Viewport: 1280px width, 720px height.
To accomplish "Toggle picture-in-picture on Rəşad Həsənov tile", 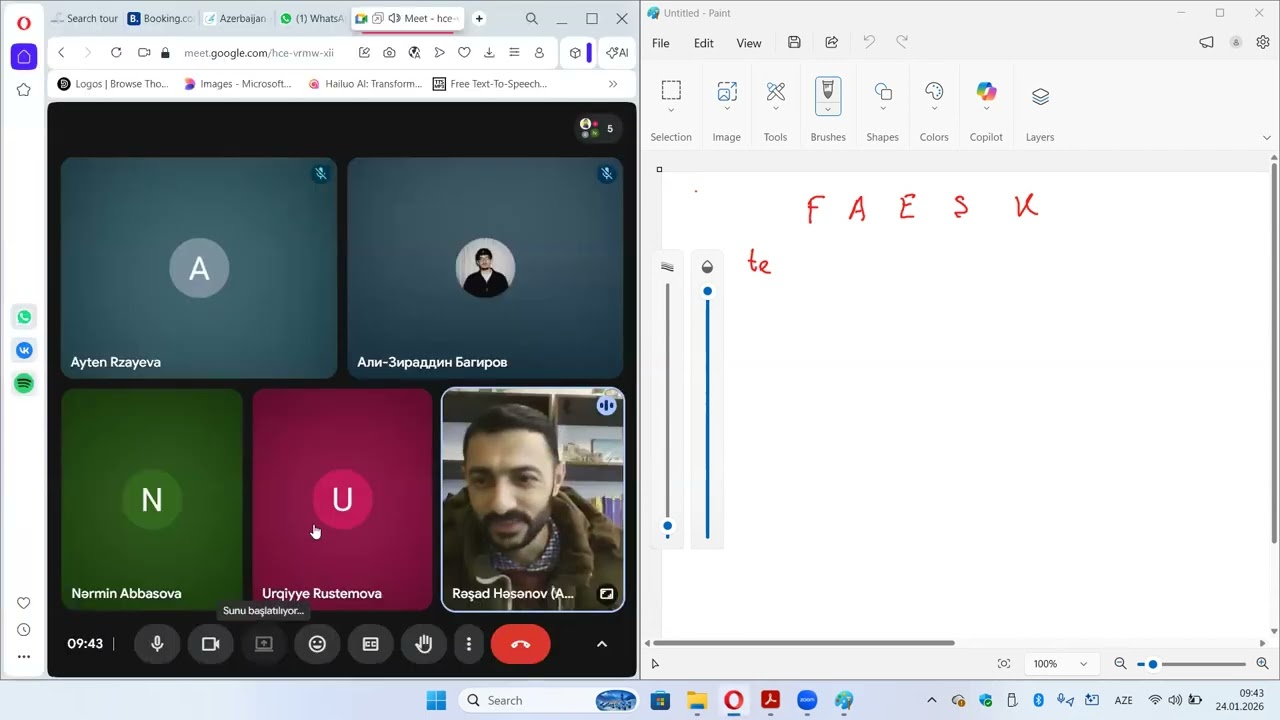I will pyautogui.click(x=606, y=593).
